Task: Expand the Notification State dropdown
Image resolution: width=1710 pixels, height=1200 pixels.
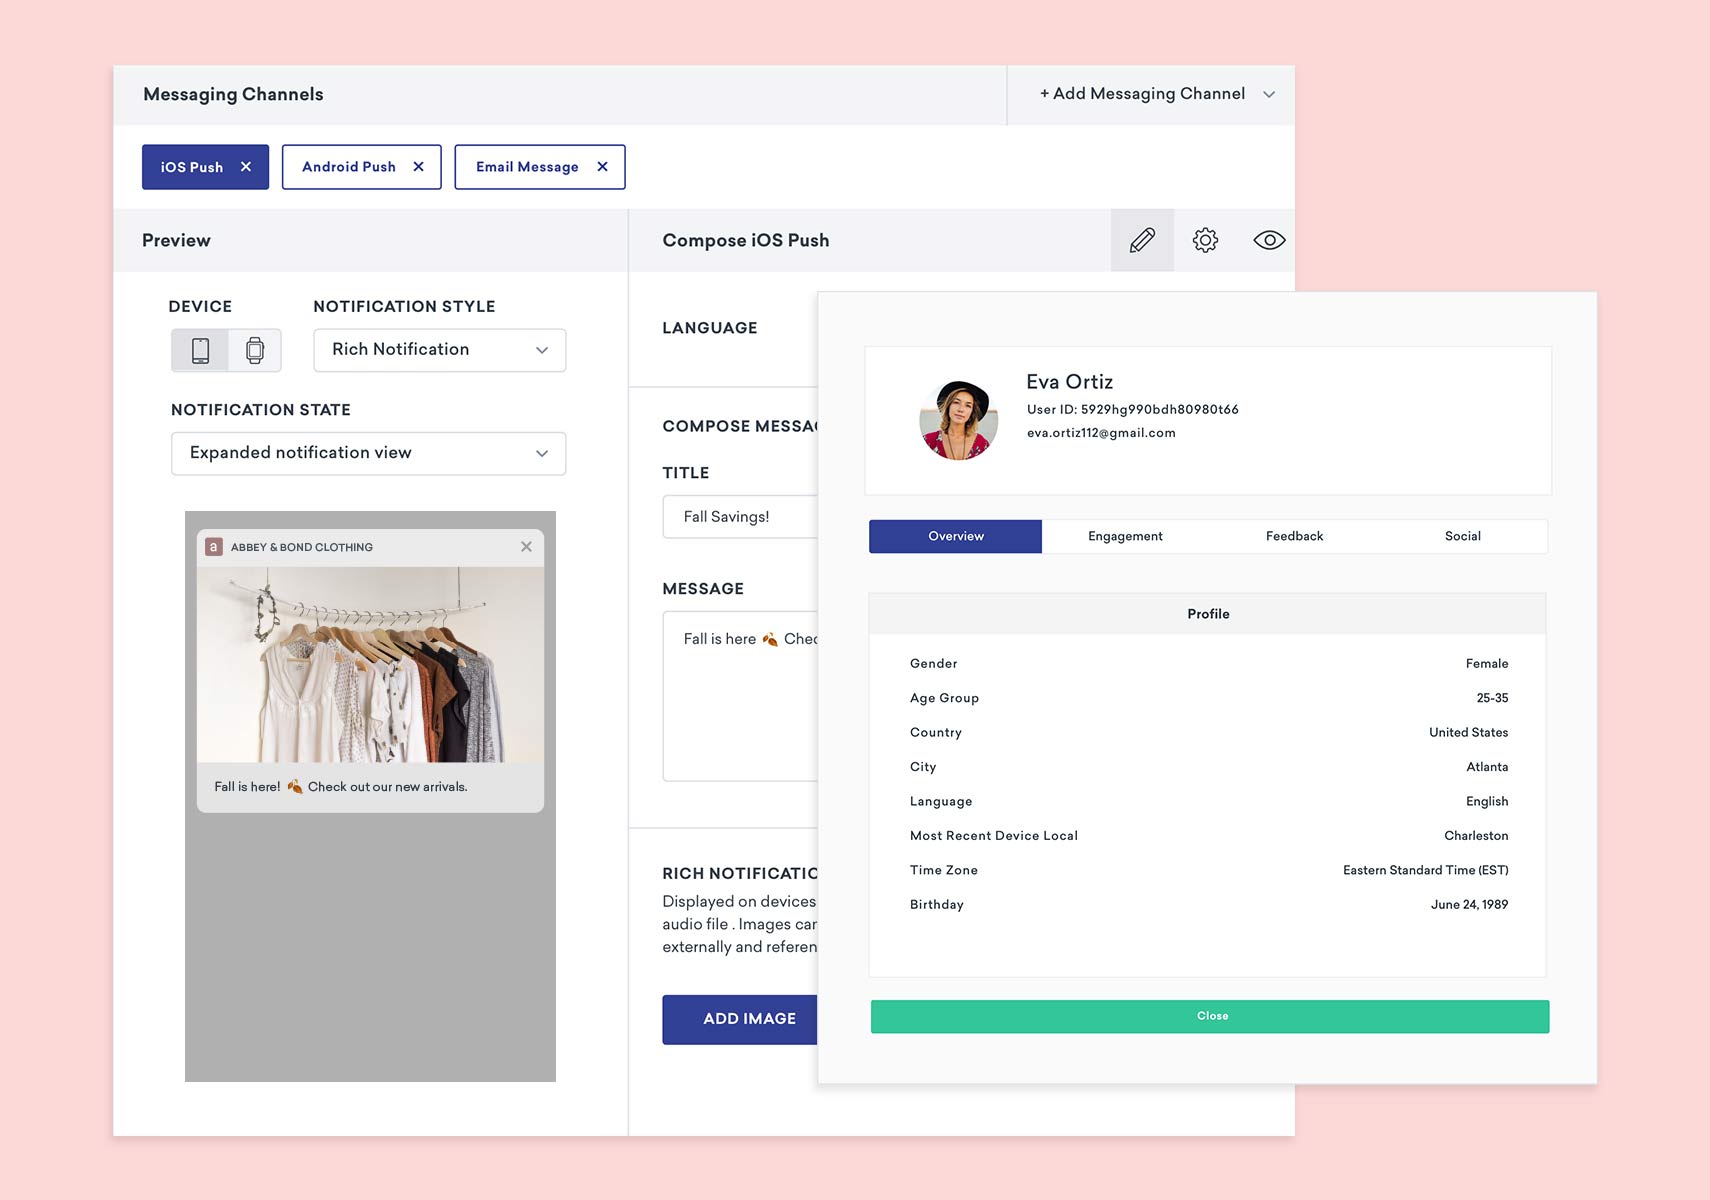Action: coord(368,453)
